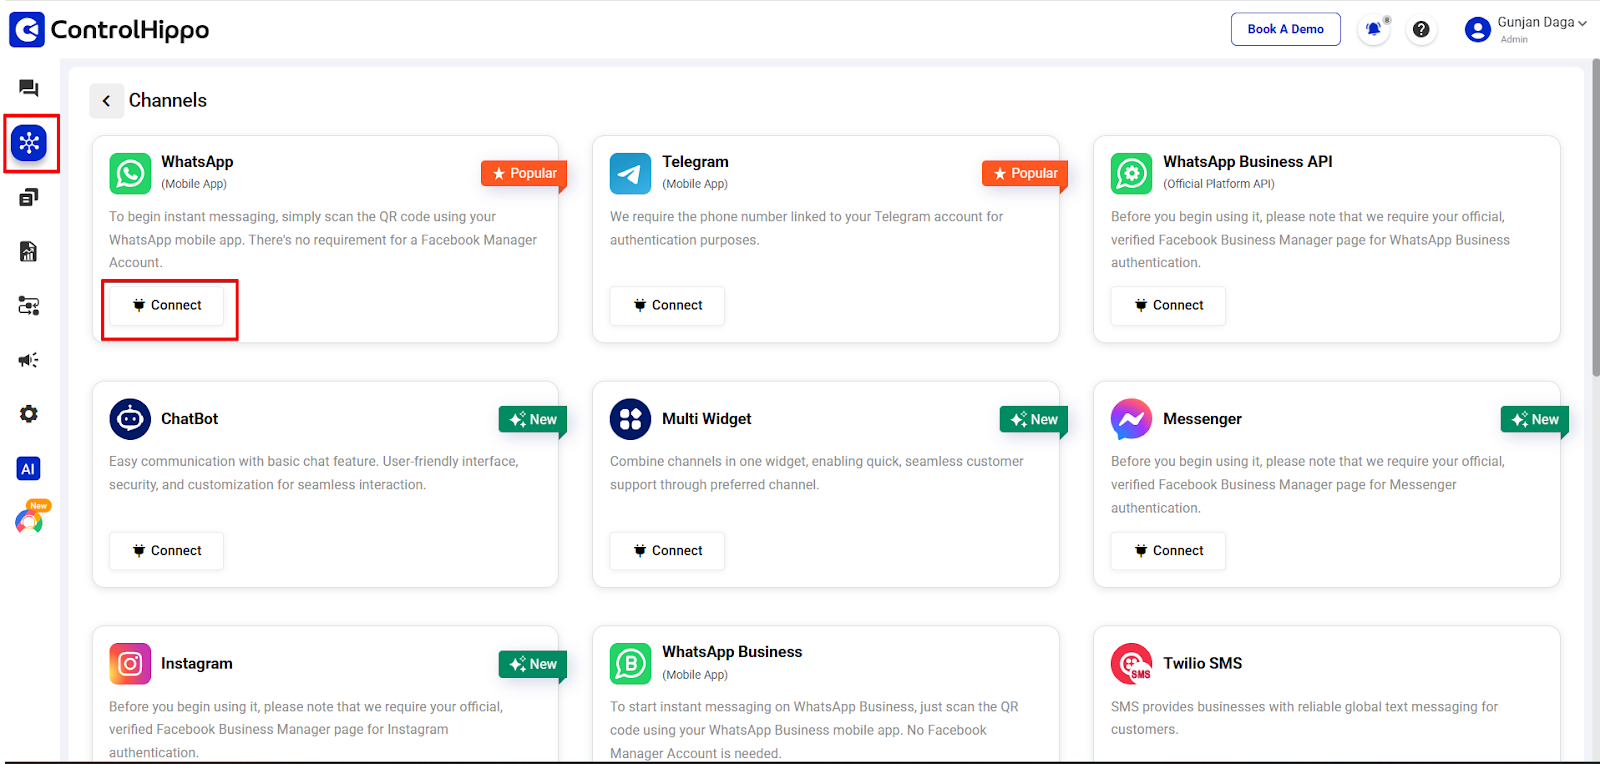Click the notification bell icon
The height and width of the screenshot is (764, 1600).
(1374, 29)
